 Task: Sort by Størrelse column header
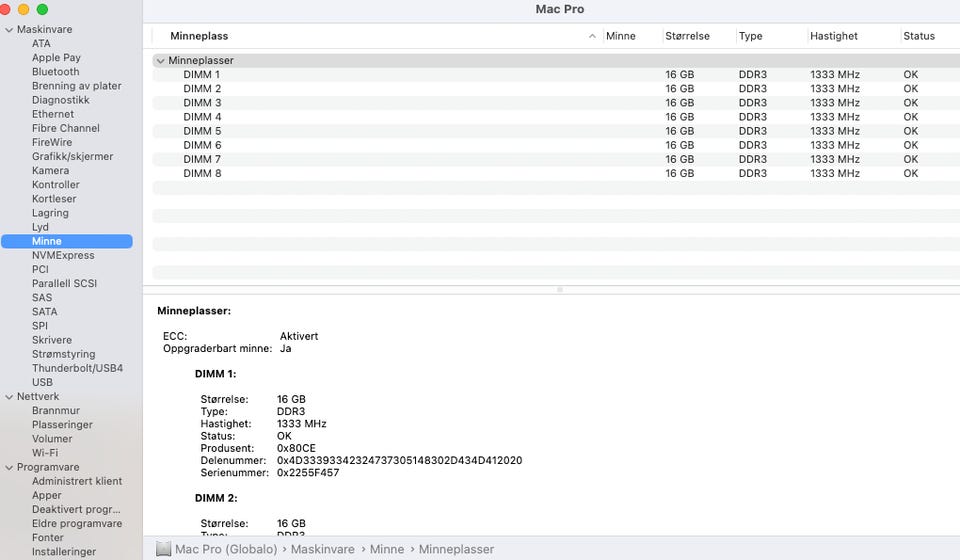(x=687, y=36)
